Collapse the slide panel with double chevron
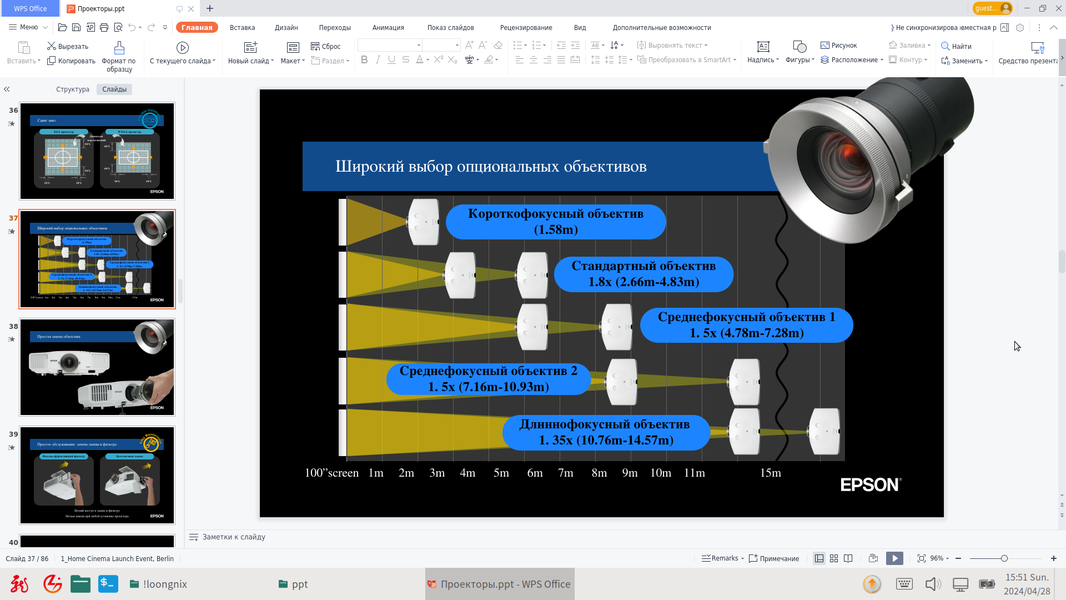Screen dimensions: 1066x600 (7, 89)
